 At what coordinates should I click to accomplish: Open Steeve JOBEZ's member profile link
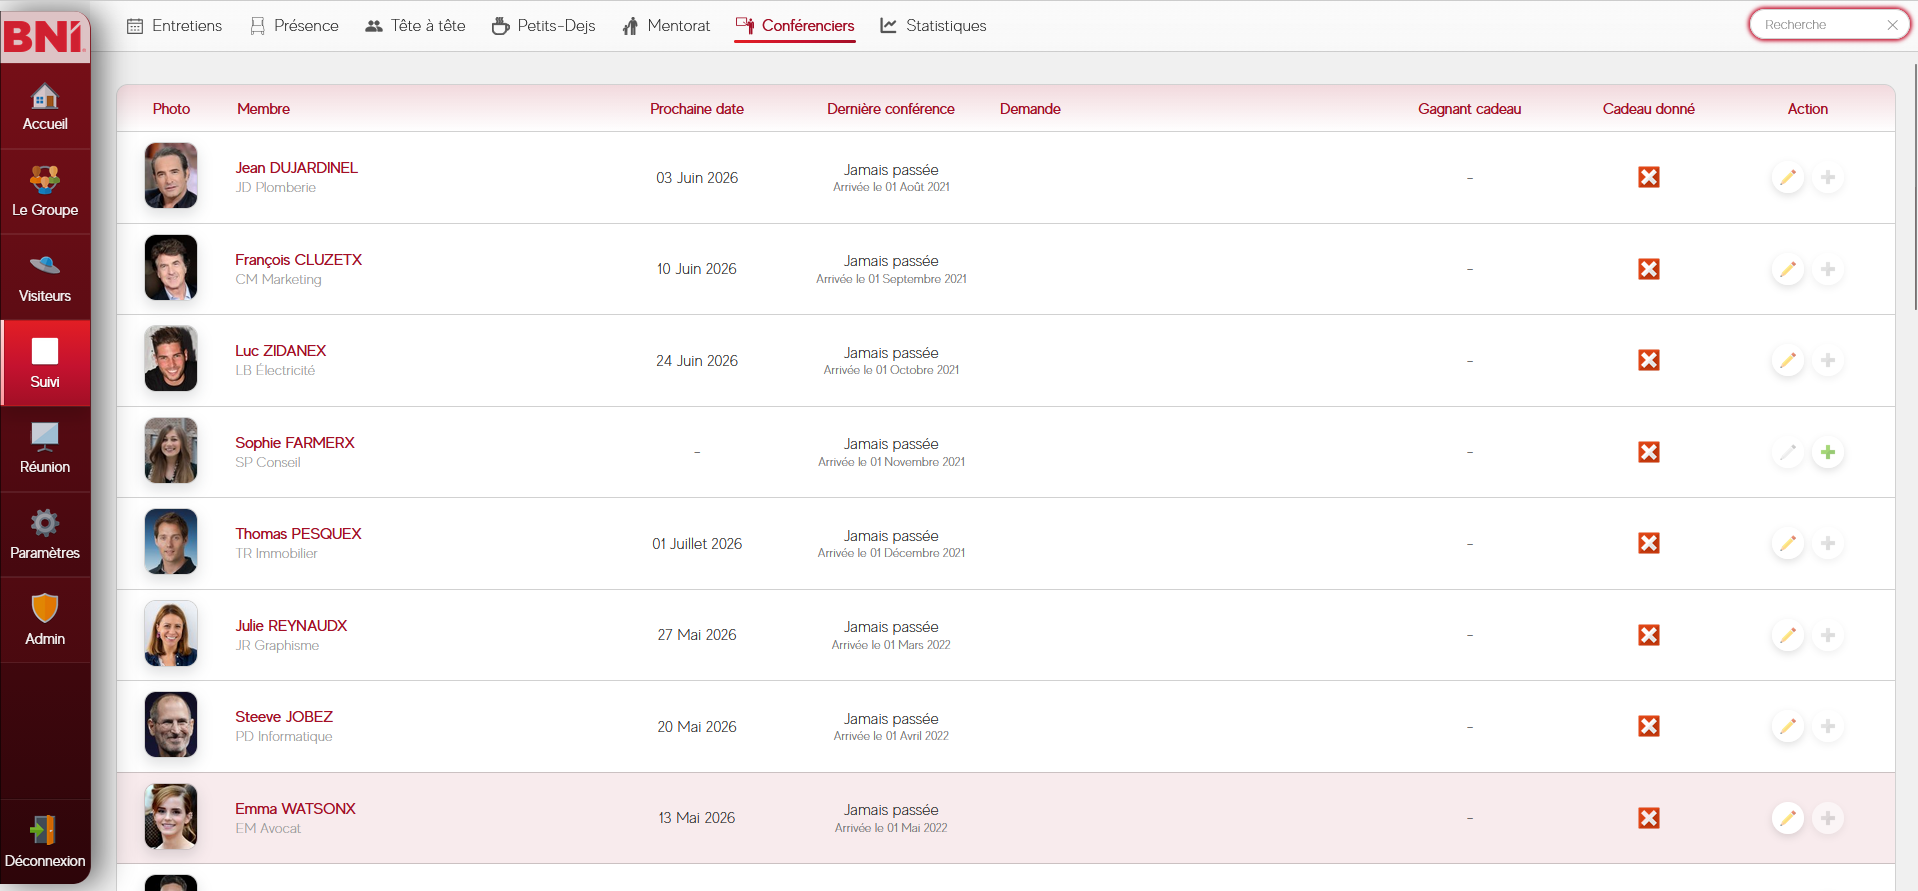pos(284,717)
